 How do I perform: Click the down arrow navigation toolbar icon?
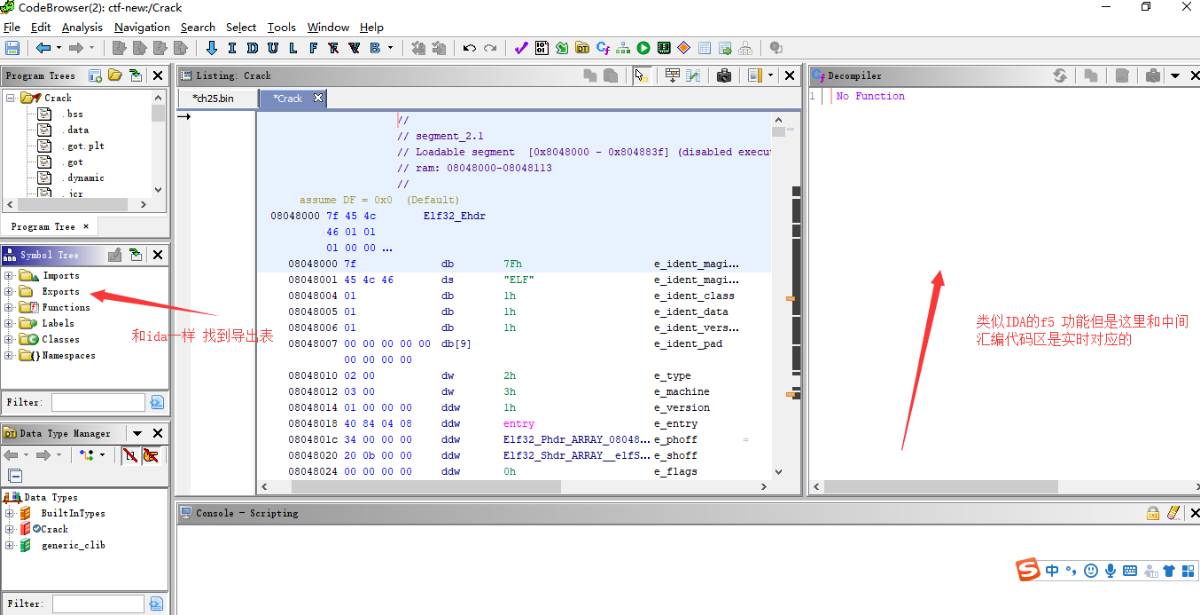[x=211, y=48]
